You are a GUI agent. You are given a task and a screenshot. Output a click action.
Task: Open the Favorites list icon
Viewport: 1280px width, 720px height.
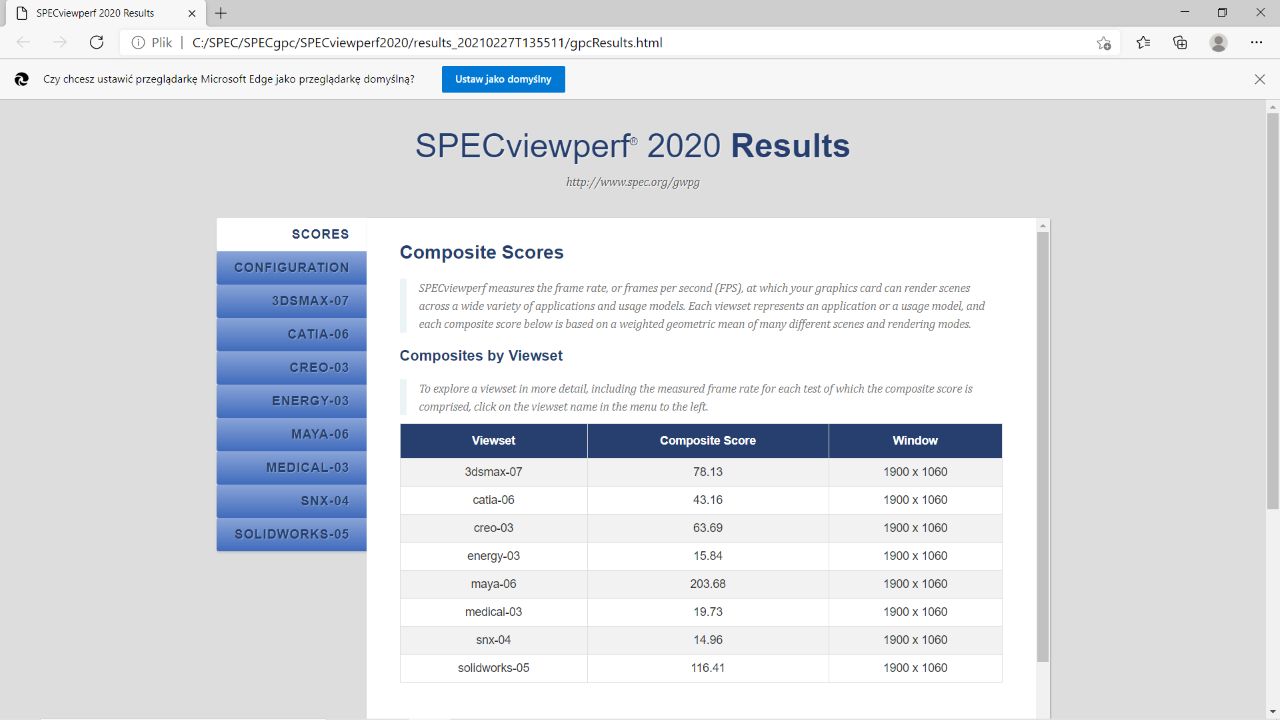(1144, 42)
